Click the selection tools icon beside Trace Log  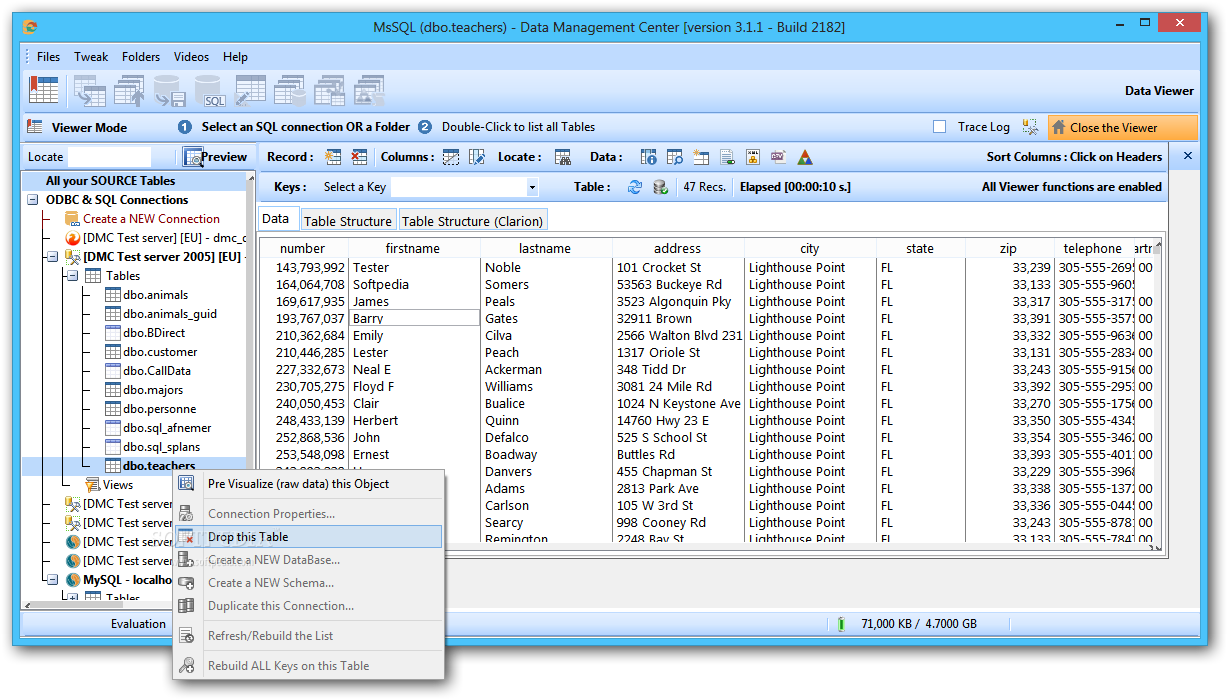(1030, 127)
